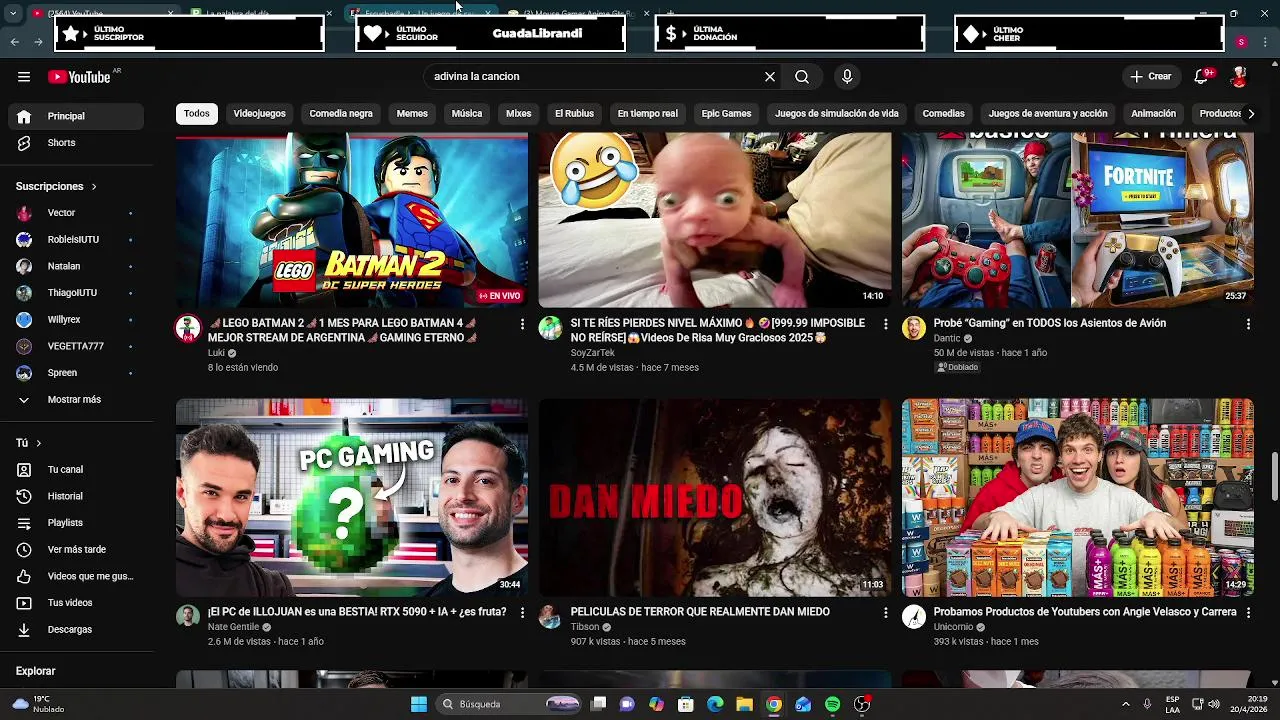The width and height of the screenshot is (1280, 720).
Task: Open Tus videos in the sidebar
Action: [76, 603]
